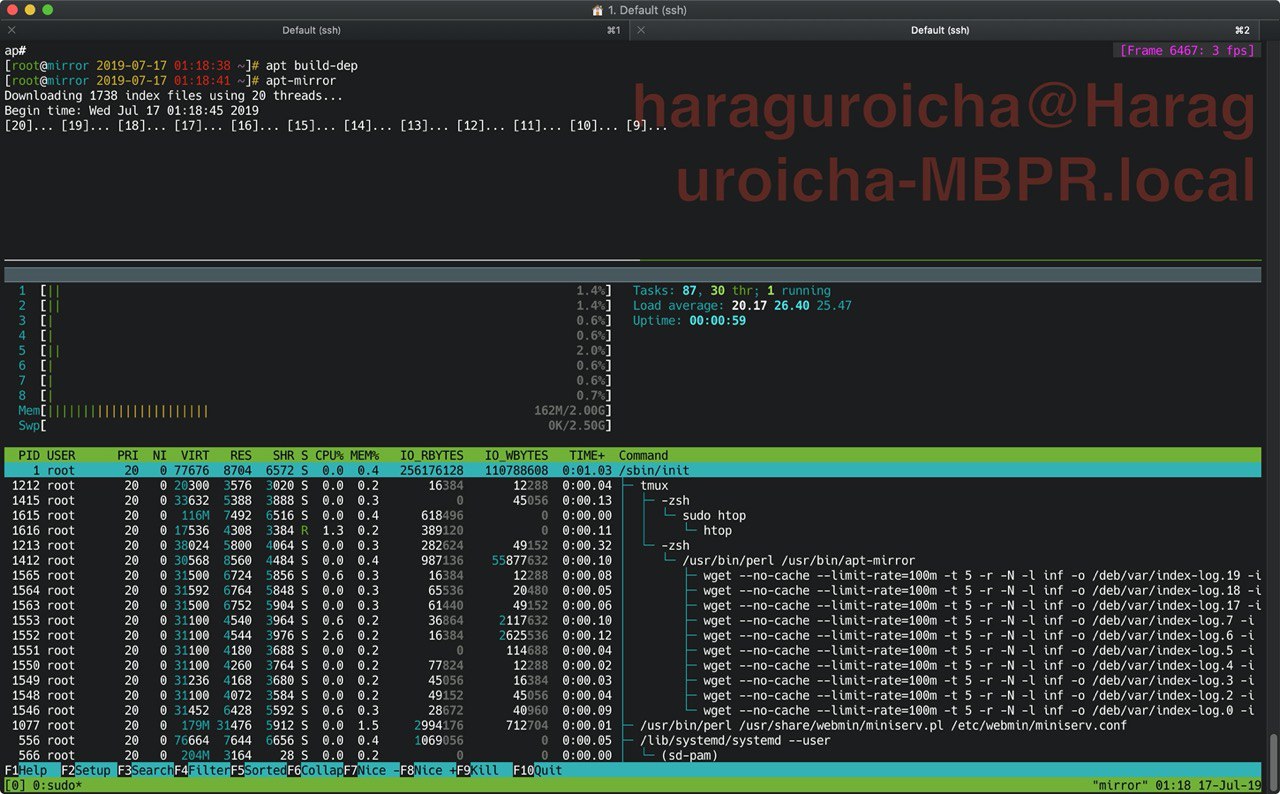The image size is (1280, 794).
Task: Sort by IO_RBYTES column header
Action: (x=432, y=455)
